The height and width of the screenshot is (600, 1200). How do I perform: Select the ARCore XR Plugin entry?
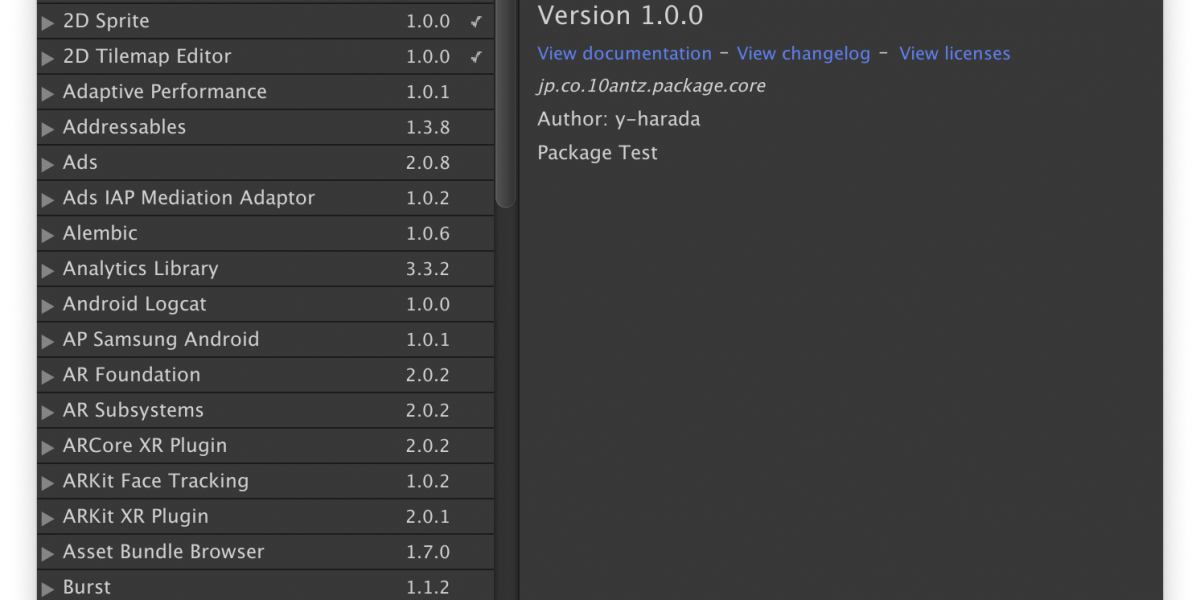pyautogui.click(x=145, y=446)
